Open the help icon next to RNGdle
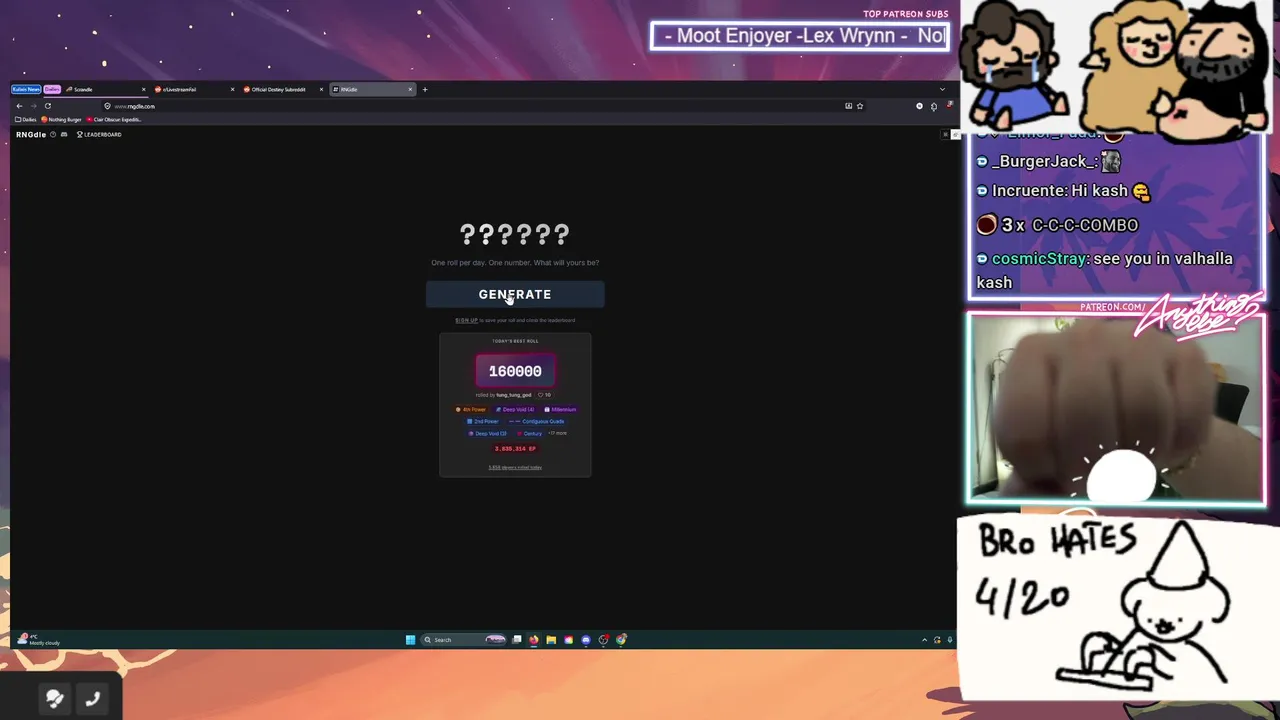The image size is (1280, 720). pos(53,134)
